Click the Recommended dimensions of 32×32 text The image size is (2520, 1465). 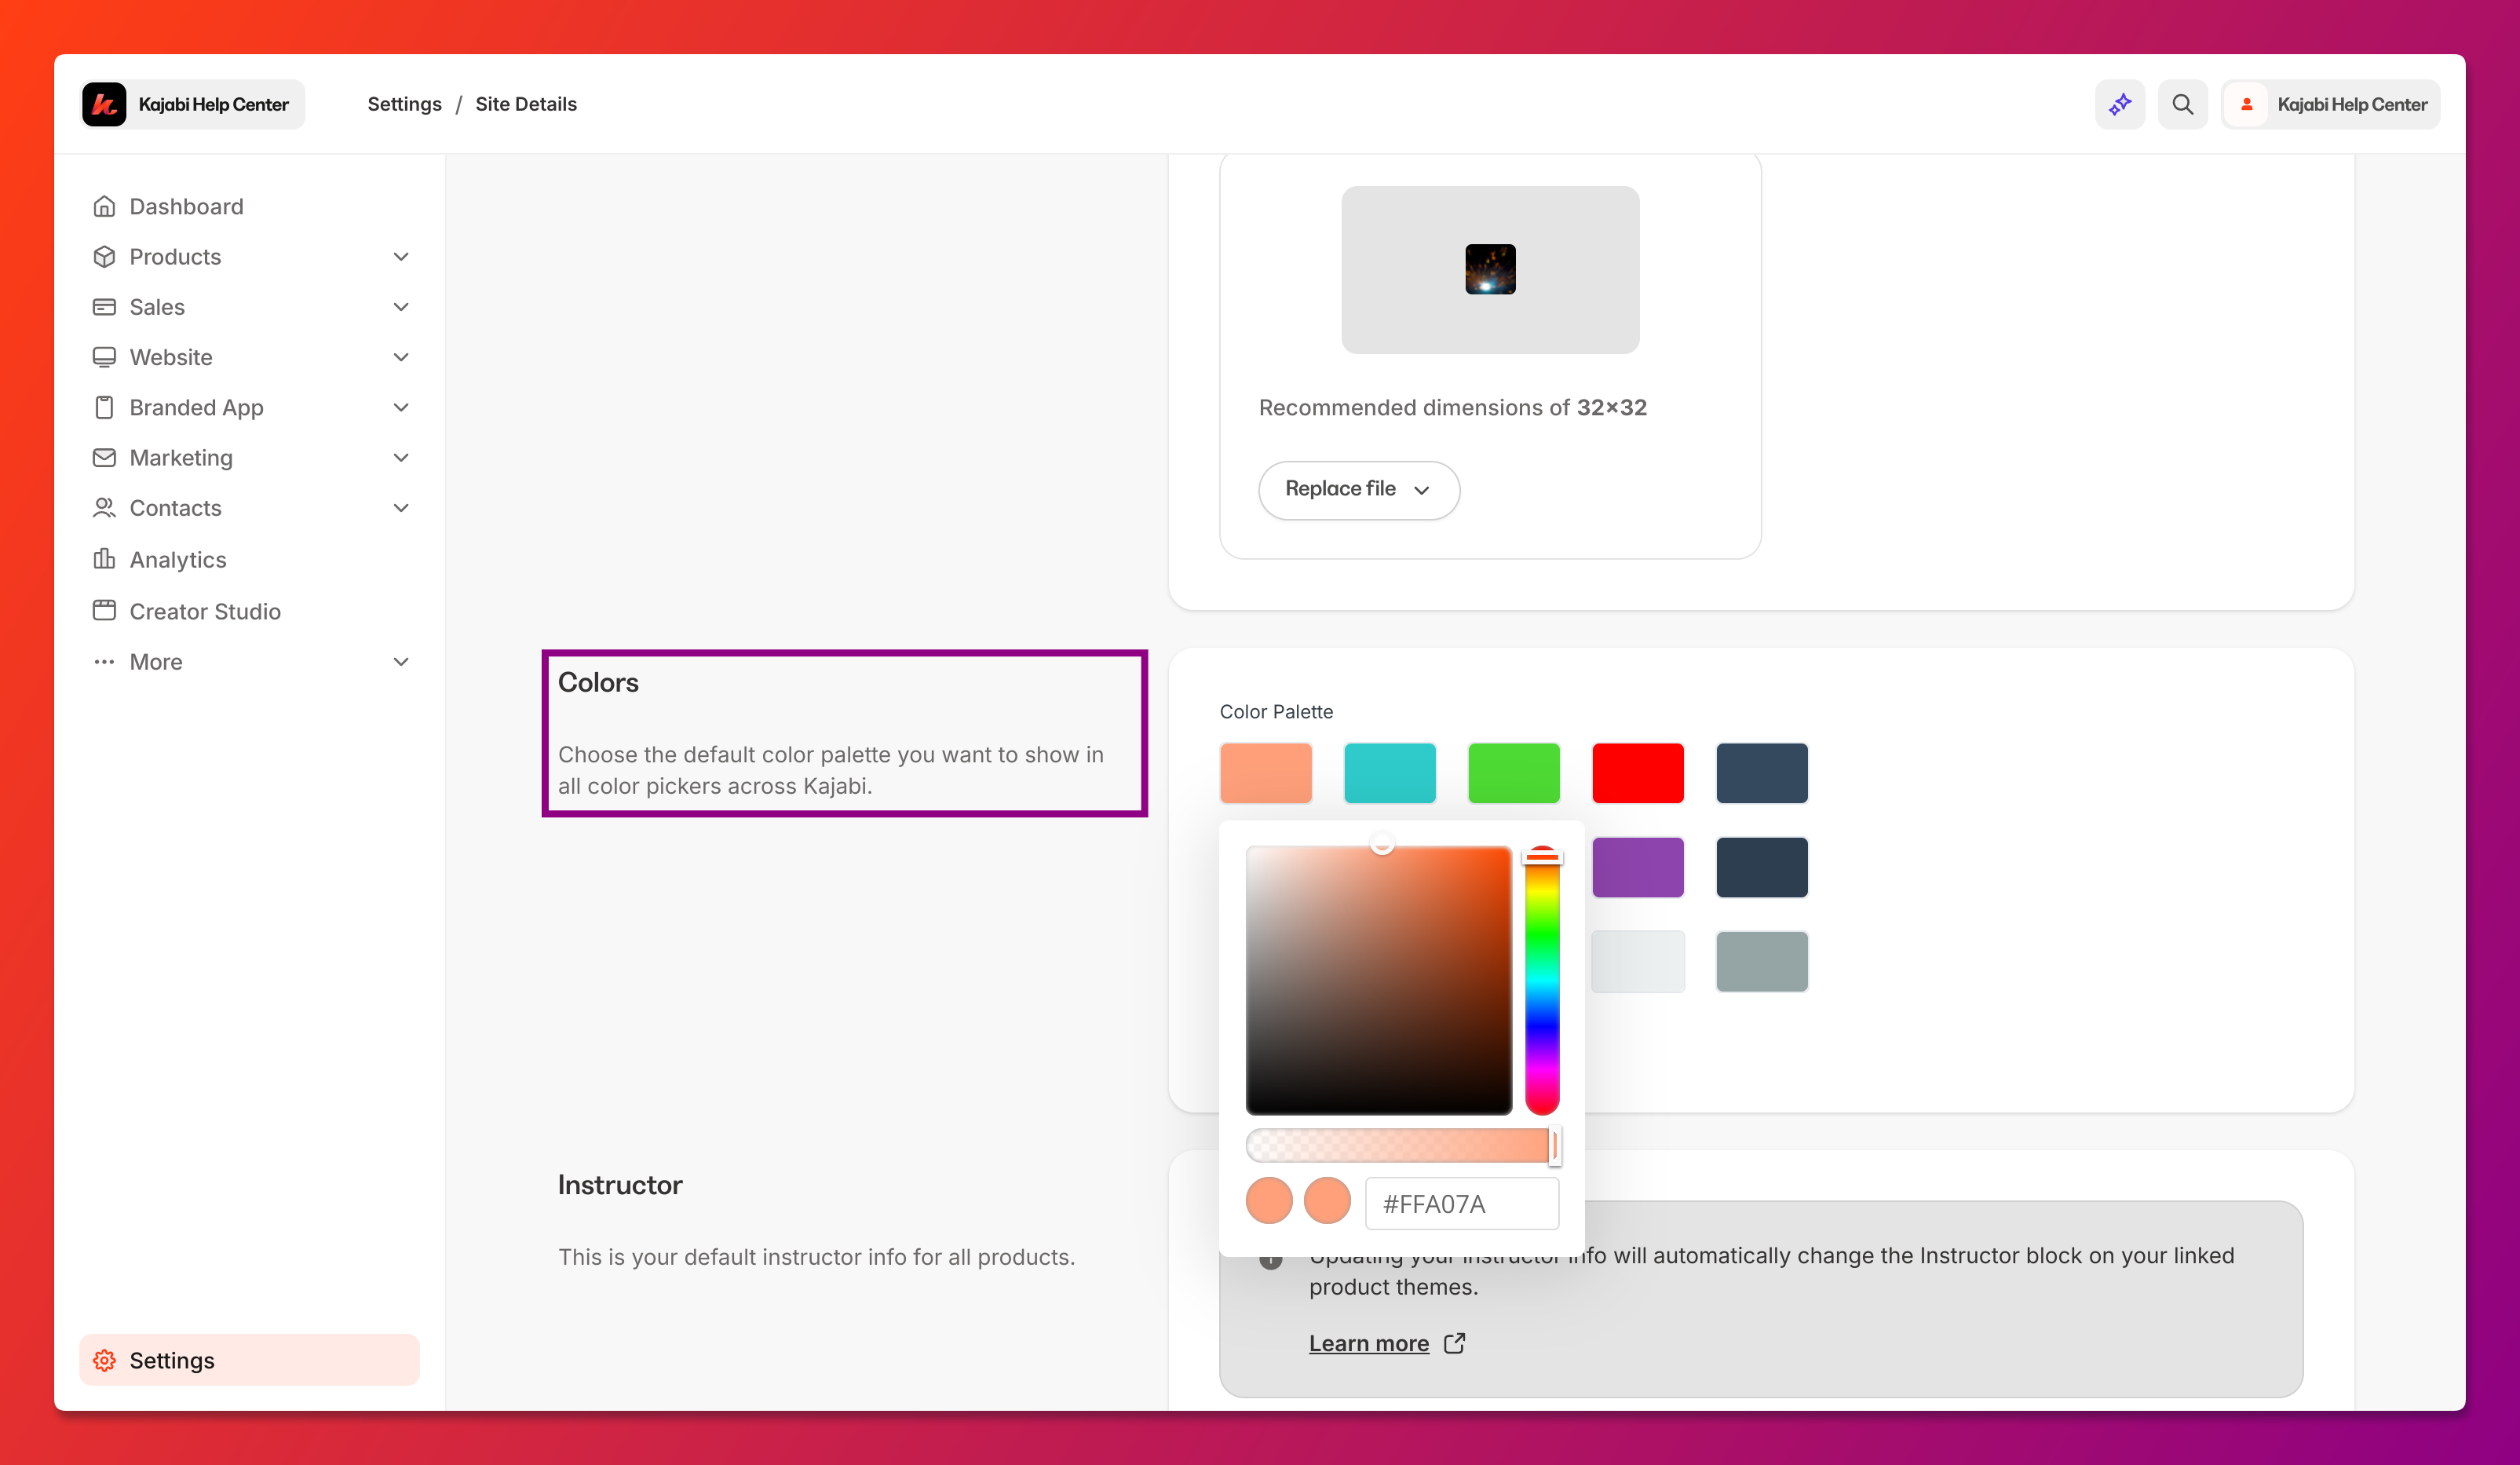tap(1452, 408)
